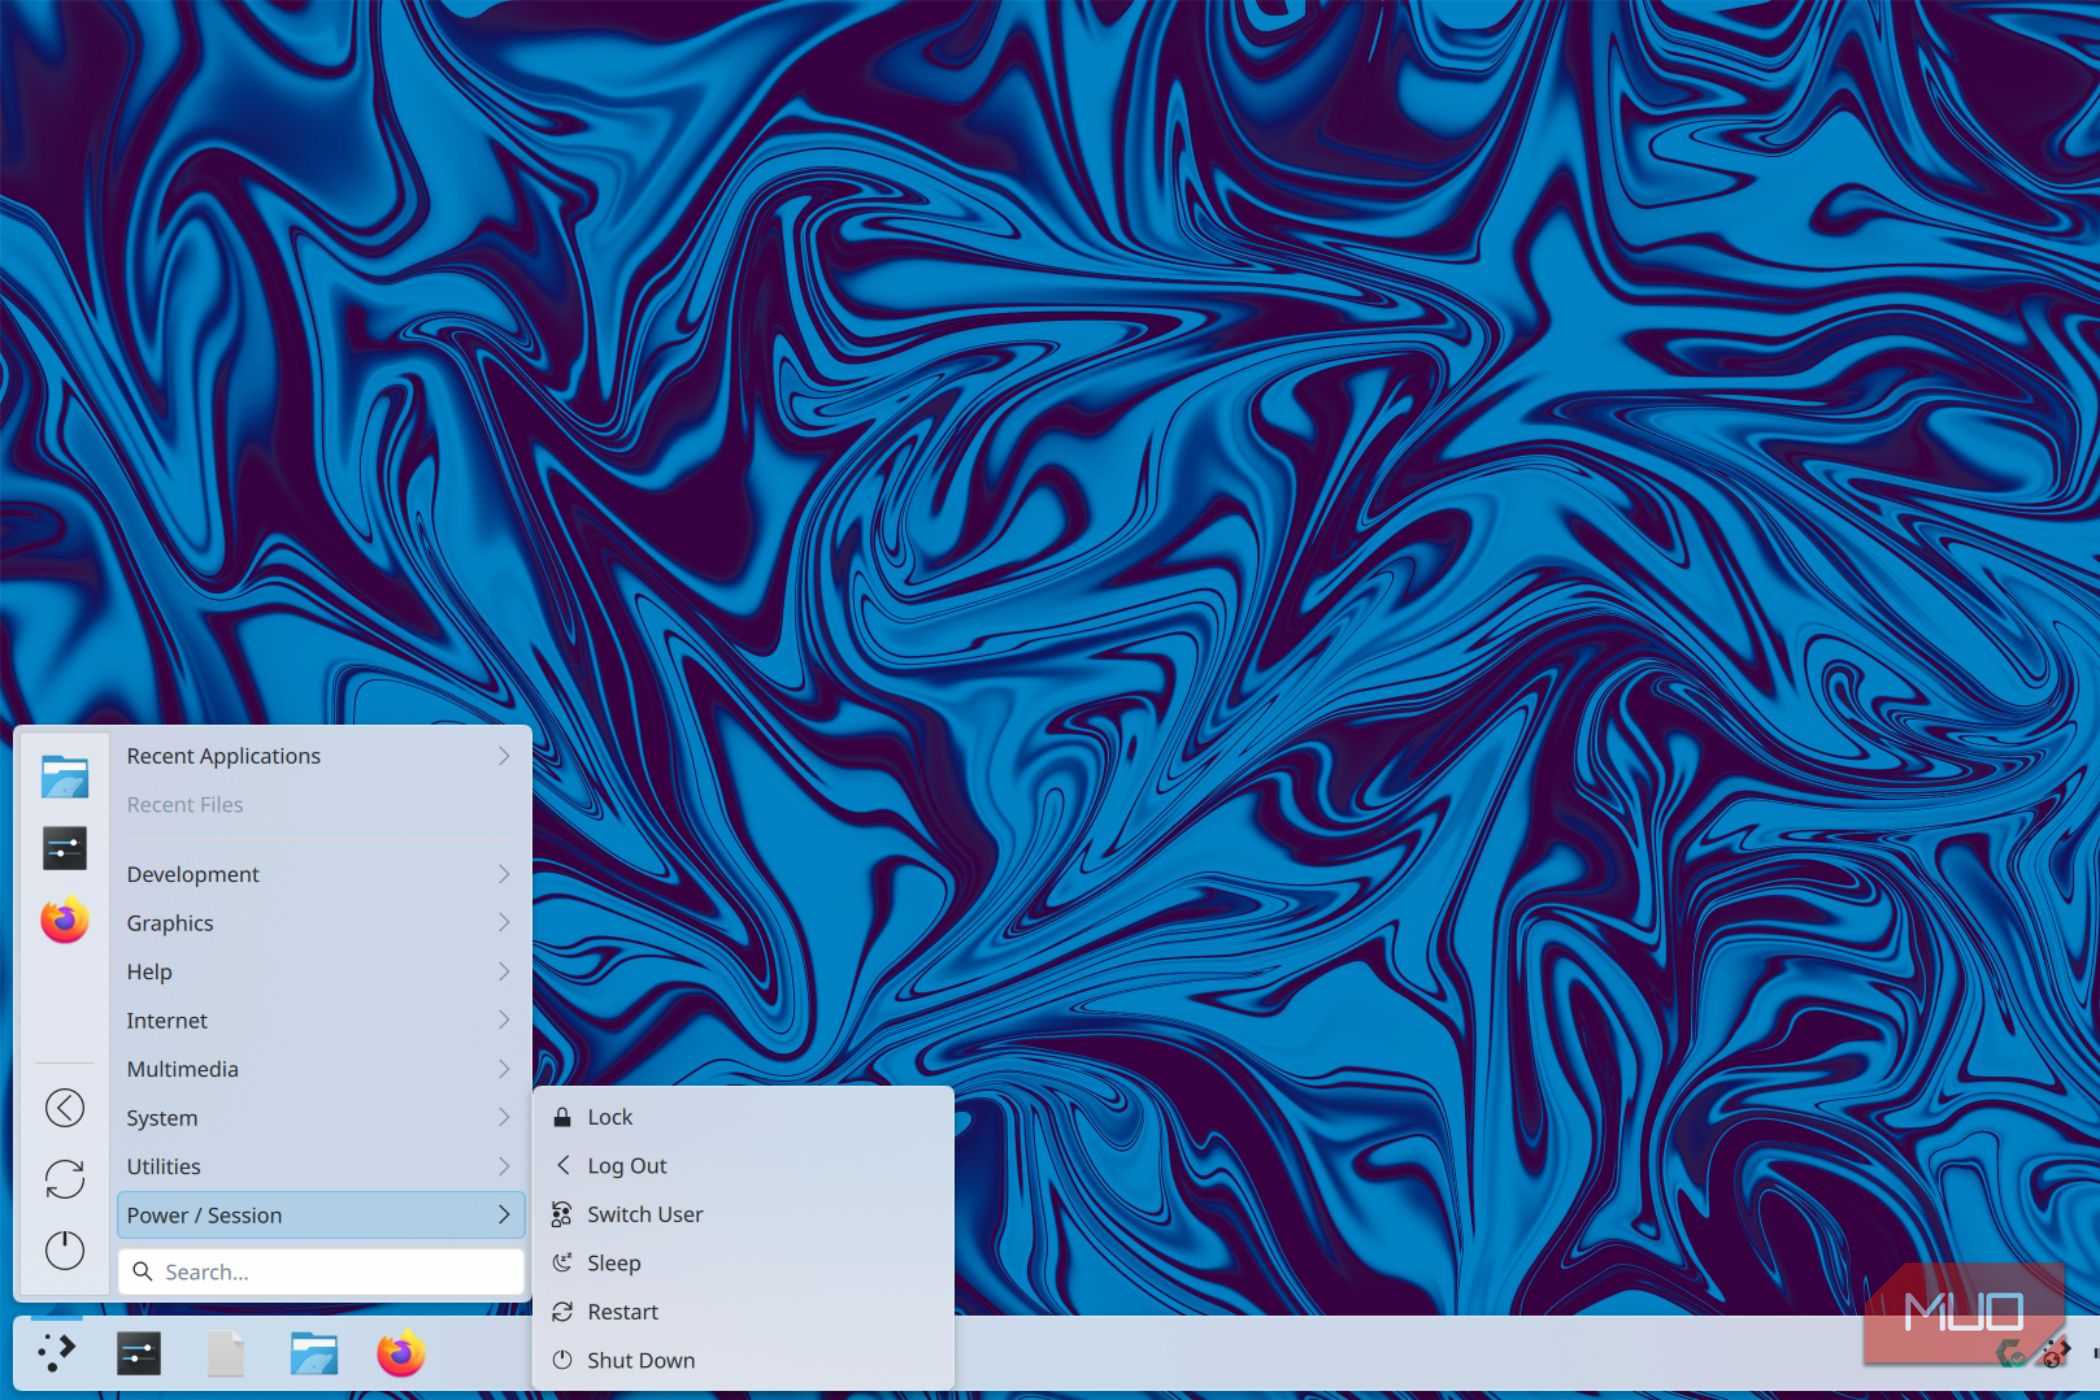Open Dolphin file manager in menu favorites
Screen dimensions: 2100x1400
65,776
